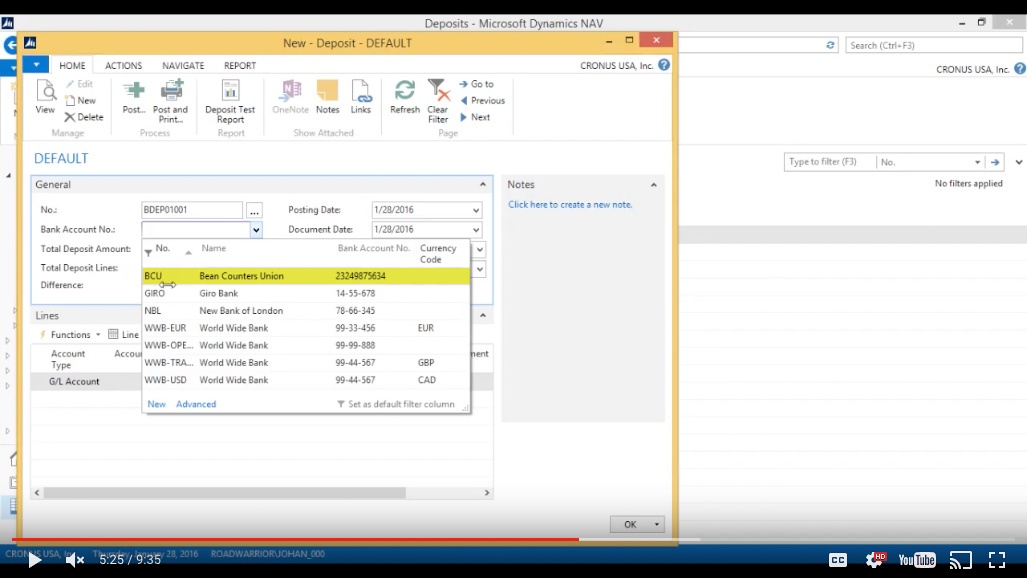
Task: Collapse the Notes pane
Action: point(654,185)
